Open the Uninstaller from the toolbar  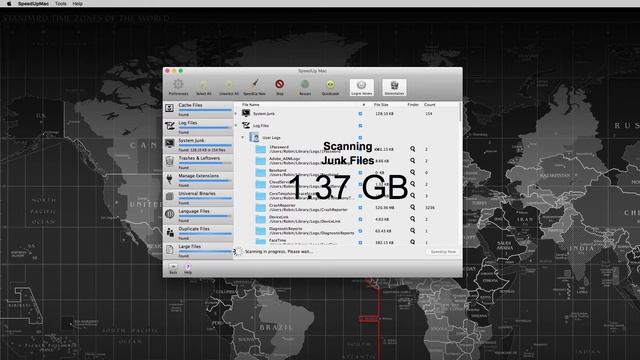click(394, 87)
